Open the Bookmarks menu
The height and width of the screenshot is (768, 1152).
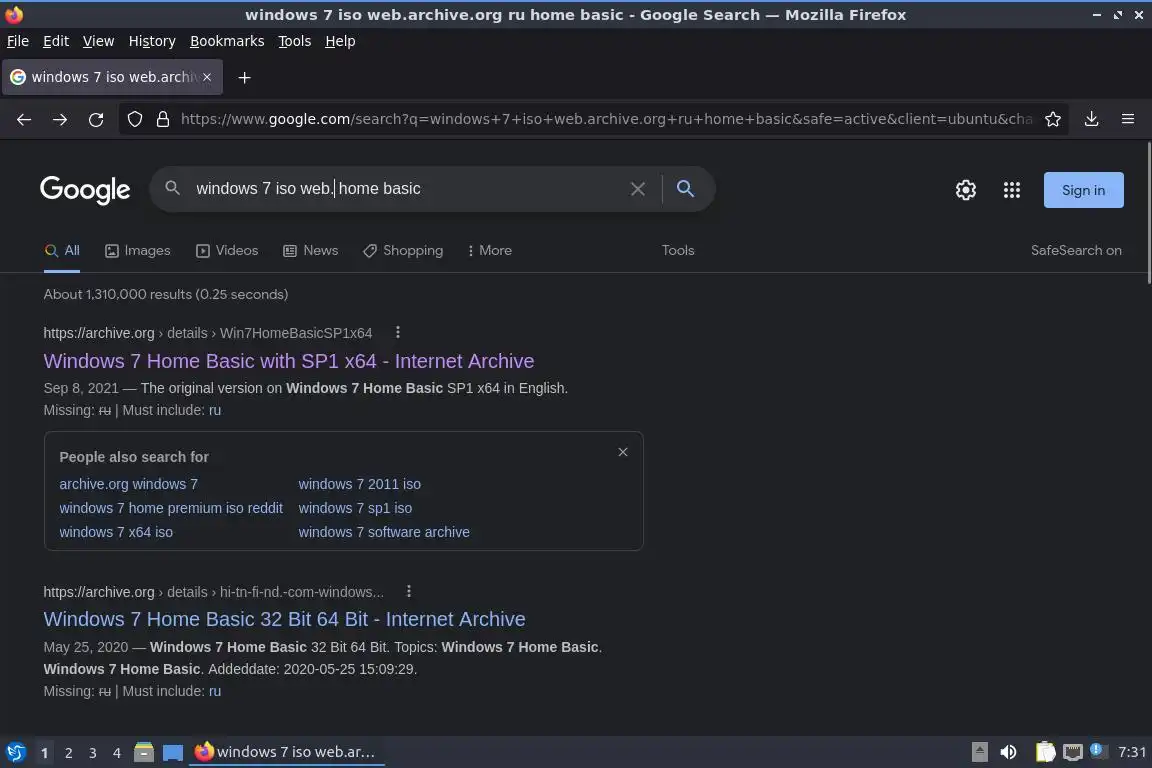tap(227, 41)
